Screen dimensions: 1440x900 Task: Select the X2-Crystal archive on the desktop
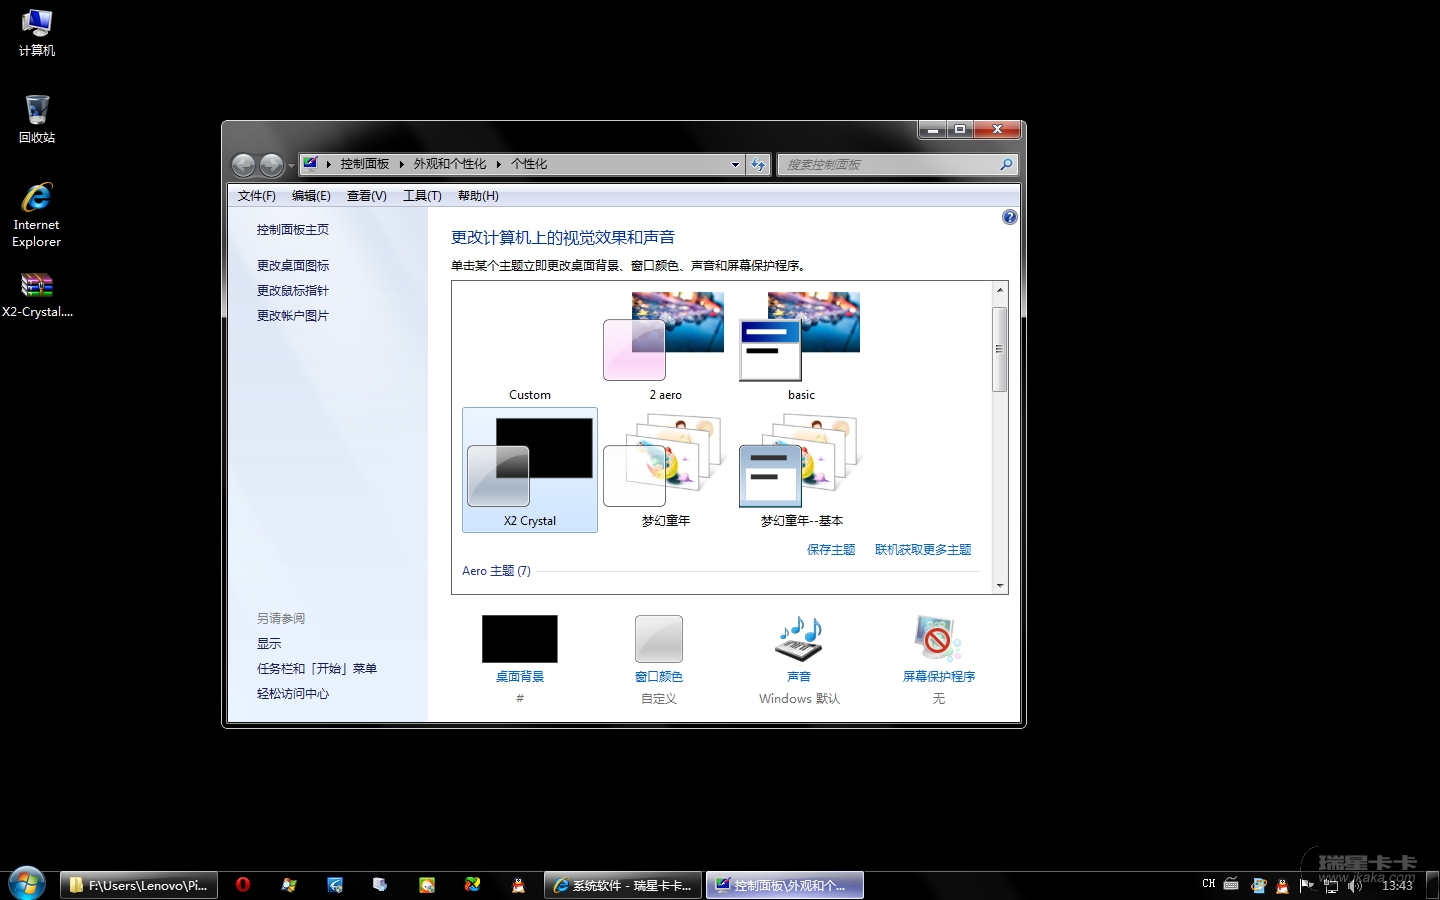point(37,295)
